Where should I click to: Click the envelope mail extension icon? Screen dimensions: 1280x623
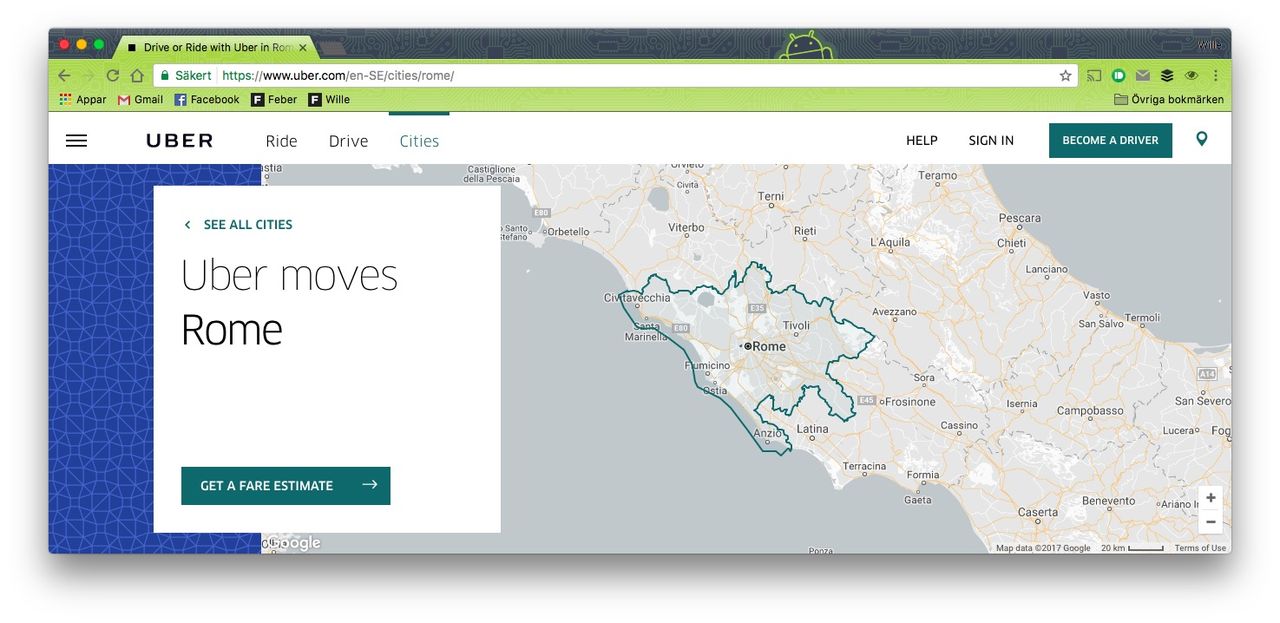[x=1143, y=75]
